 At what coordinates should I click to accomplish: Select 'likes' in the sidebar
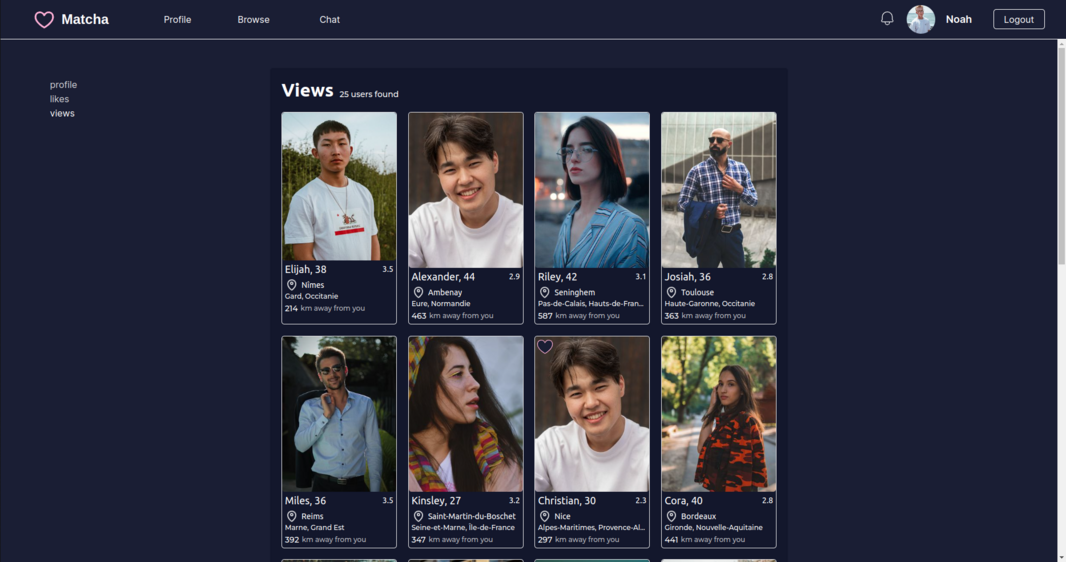pos(59,99)
